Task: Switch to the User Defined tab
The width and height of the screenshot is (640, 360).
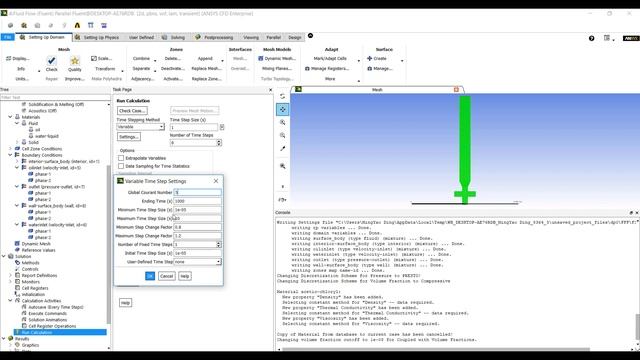Action: [x=141, y=37]
